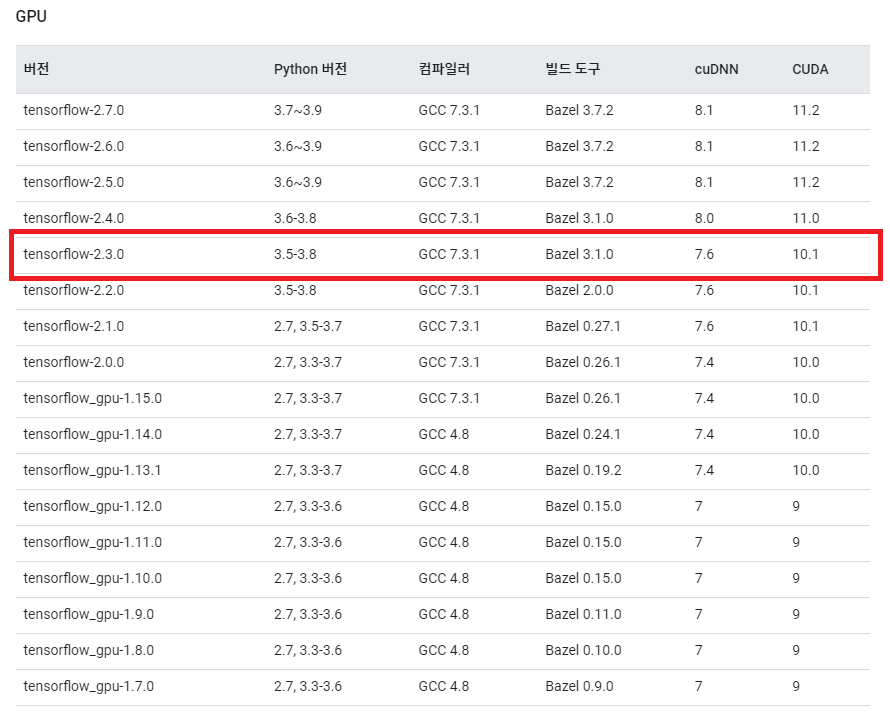Select Python 2.7, 3.3-3.7 in tensorflow_gpu-1.15.0 row
Image resolution: width=890 pixels, height=712 pixels.
click(x=308, y=398)
